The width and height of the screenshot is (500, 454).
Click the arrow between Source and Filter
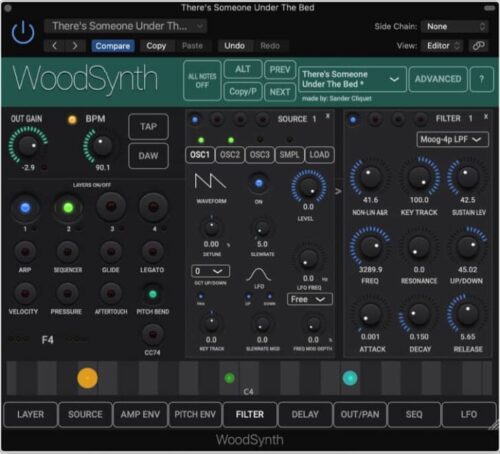(x=338, y=192)
